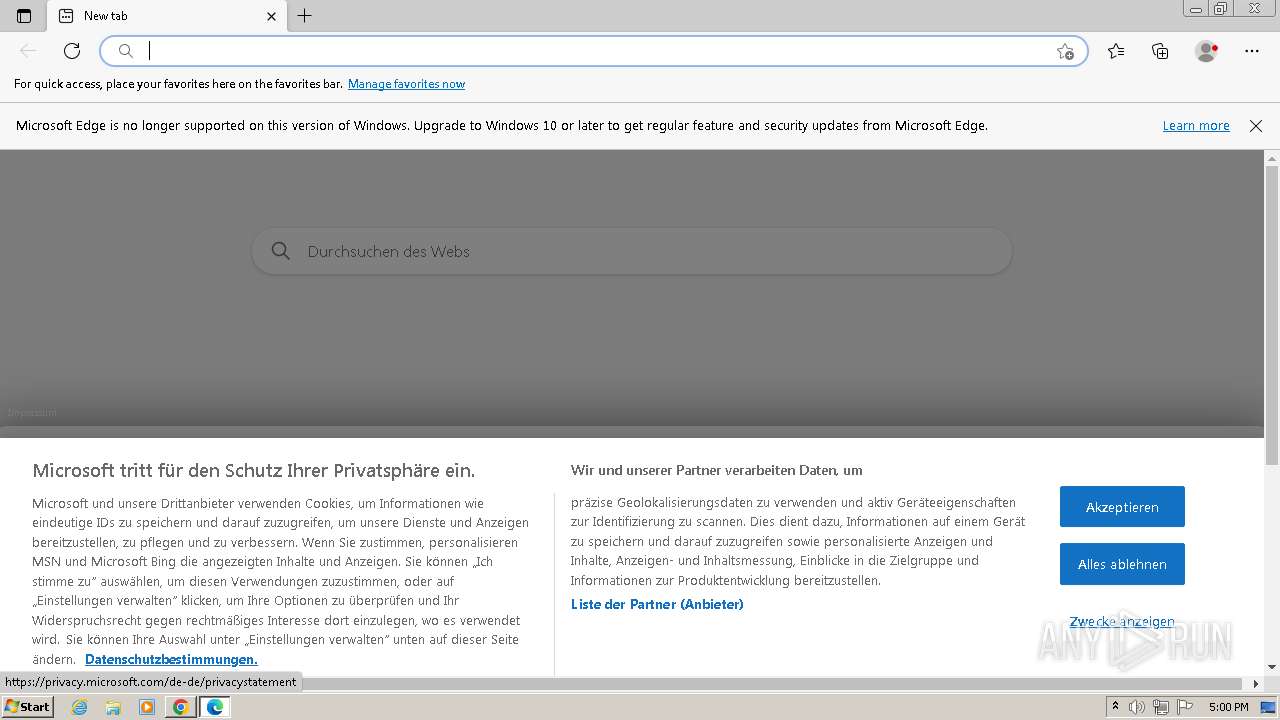The image size is (1280, 720).
Task: Click Manage favorites now link
Action: tap(406, 84)
